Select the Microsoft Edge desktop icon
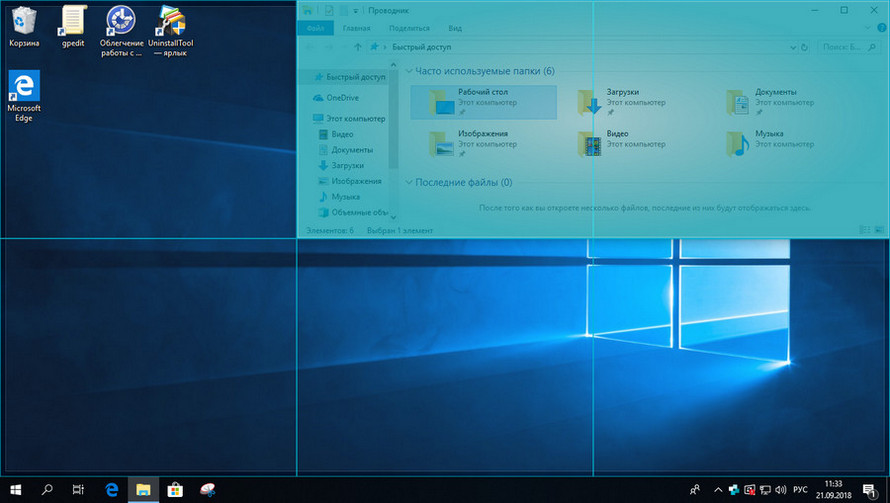Screen dimensions: 890x503 pos(24,88)
